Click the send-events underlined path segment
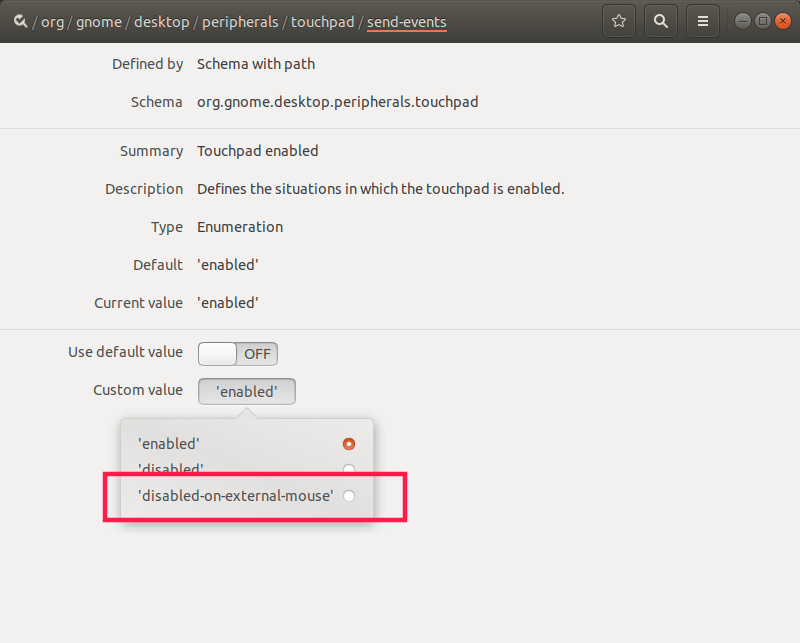This screenshot has height=643, width=800. click(406, 21)
